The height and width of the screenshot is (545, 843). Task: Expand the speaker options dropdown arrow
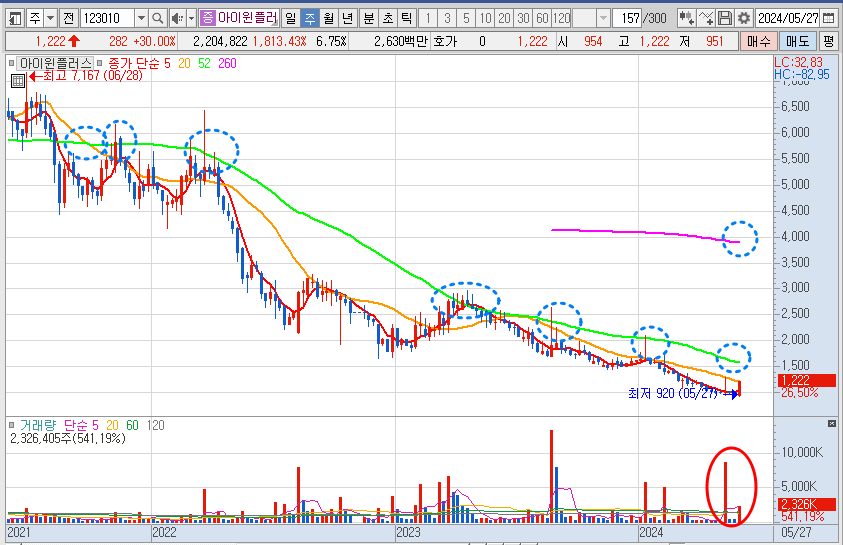(x=191, y=19)
